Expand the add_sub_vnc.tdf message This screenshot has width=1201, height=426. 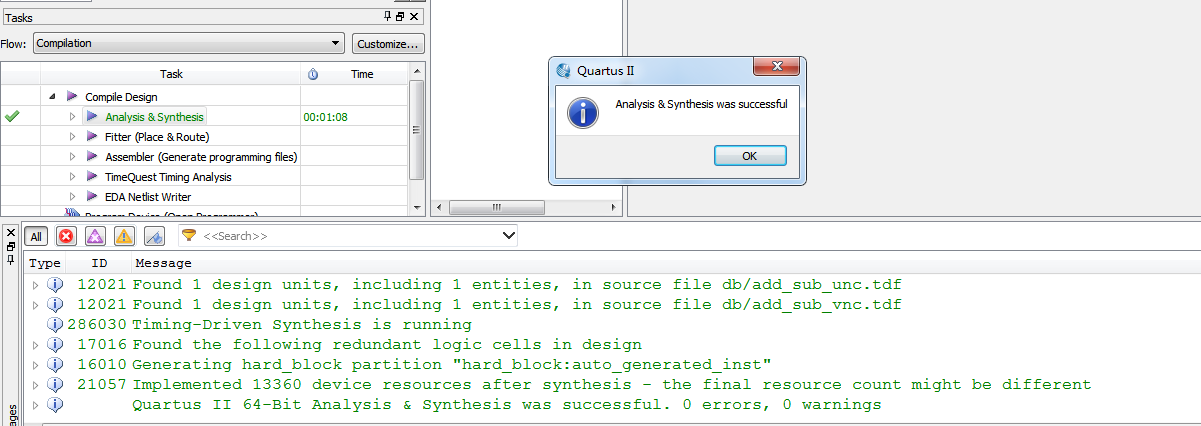[36, 305]
